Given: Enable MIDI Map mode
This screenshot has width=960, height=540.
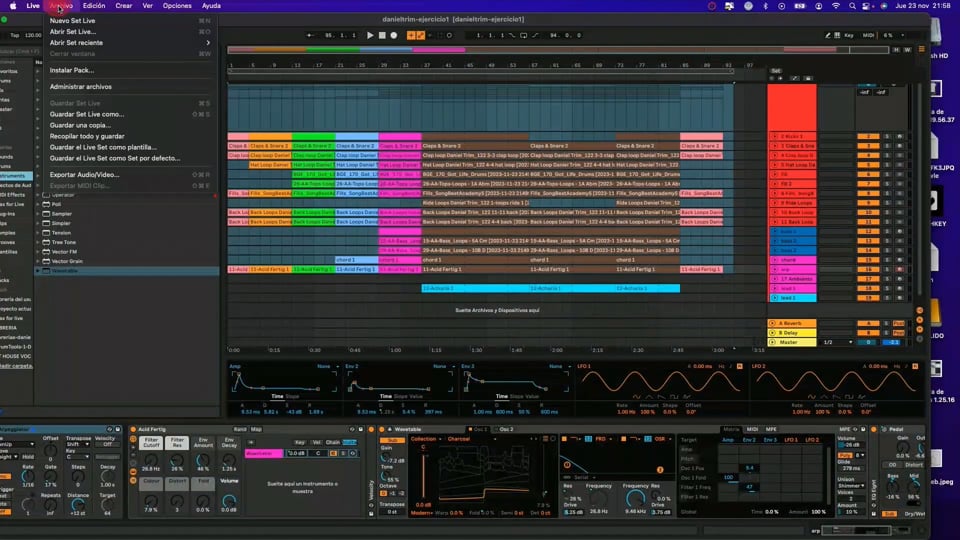Looking at the screenshot, I should click(868, 36).
